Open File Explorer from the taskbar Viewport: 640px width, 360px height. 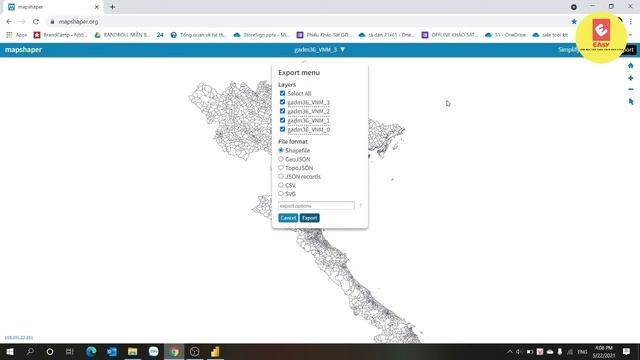point(133,351)
